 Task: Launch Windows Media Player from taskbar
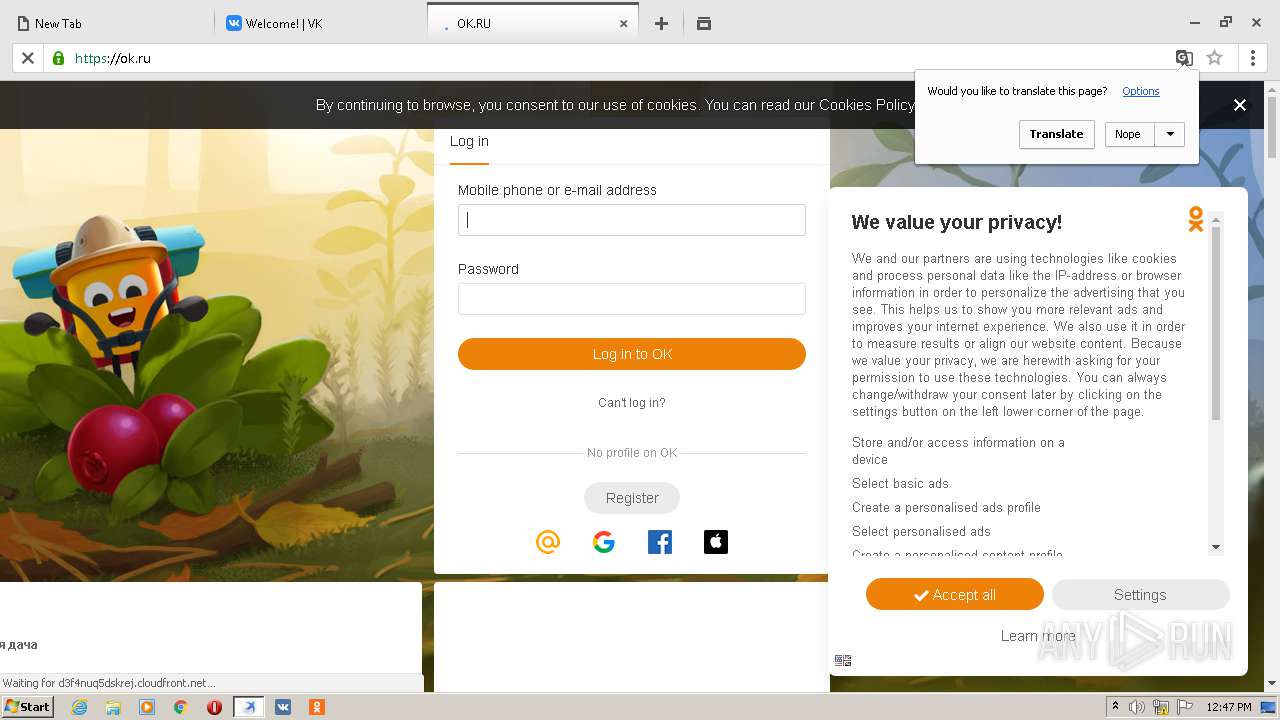tap(147, 707)
